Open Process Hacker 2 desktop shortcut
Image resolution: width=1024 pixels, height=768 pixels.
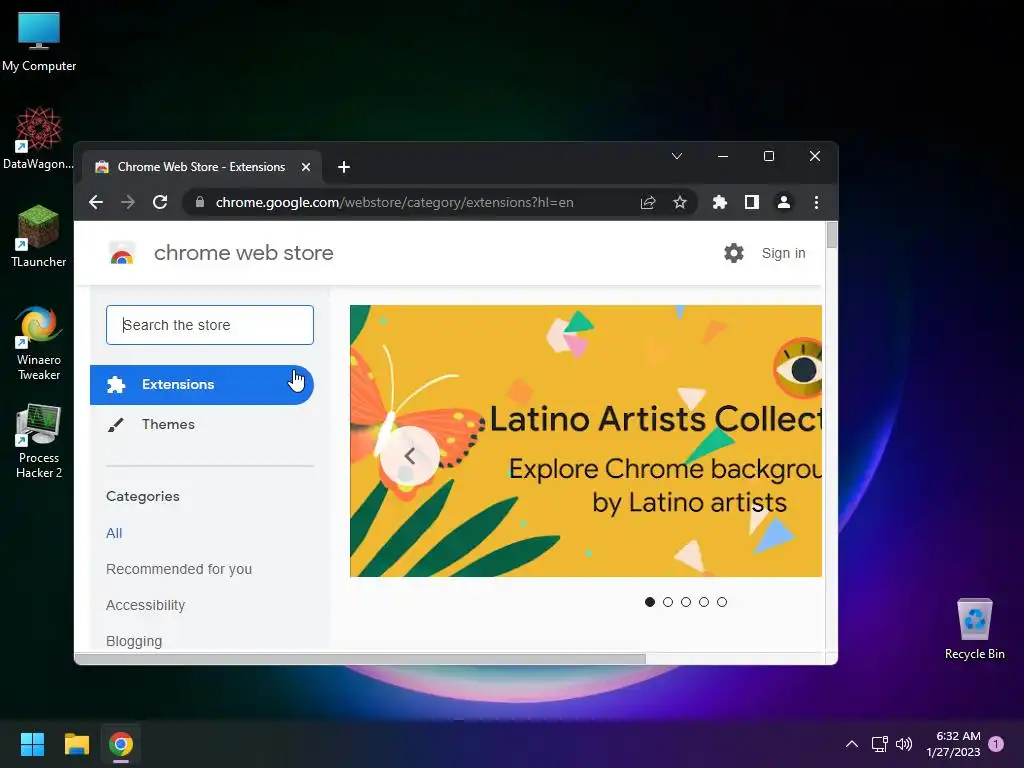[x=39, y=441]
